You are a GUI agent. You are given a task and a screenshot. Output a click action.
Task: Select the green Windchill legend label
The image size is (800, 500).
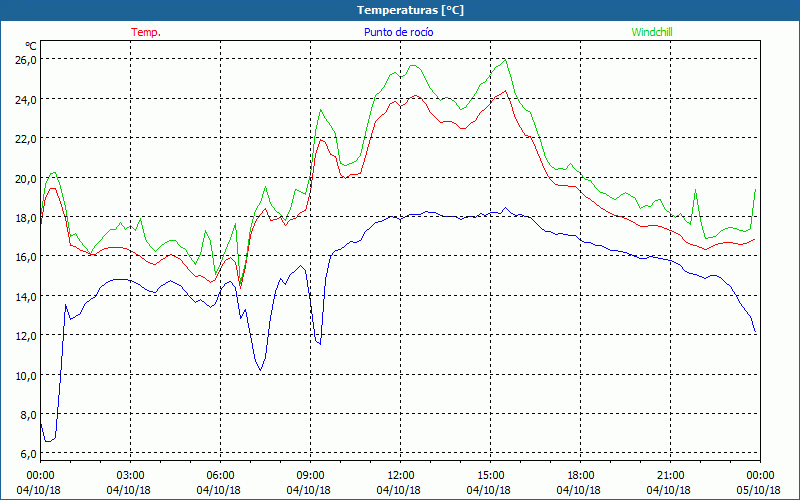652,32
